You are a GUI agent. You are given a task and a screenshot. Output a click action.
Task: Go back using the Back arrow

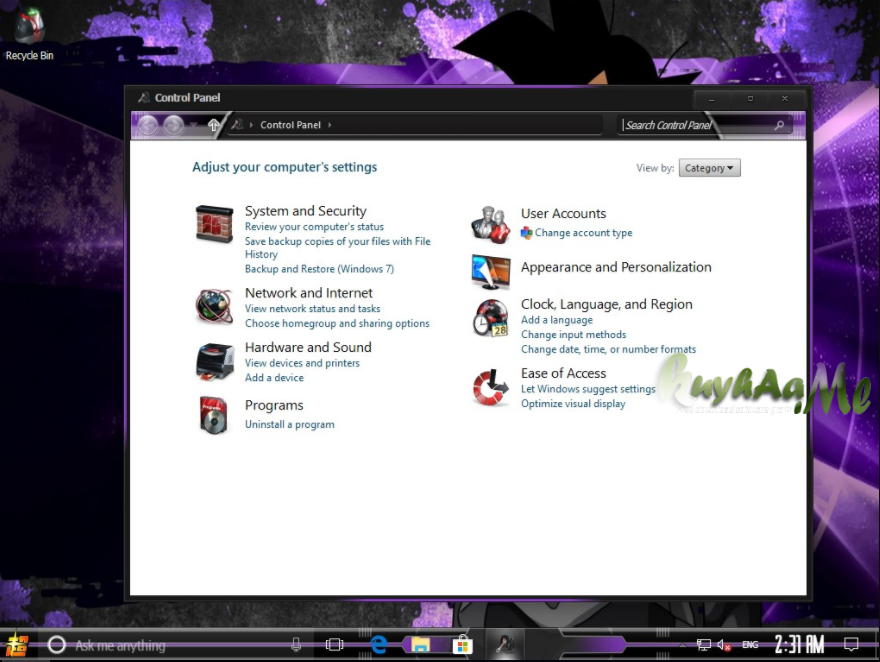pos(148,125)
